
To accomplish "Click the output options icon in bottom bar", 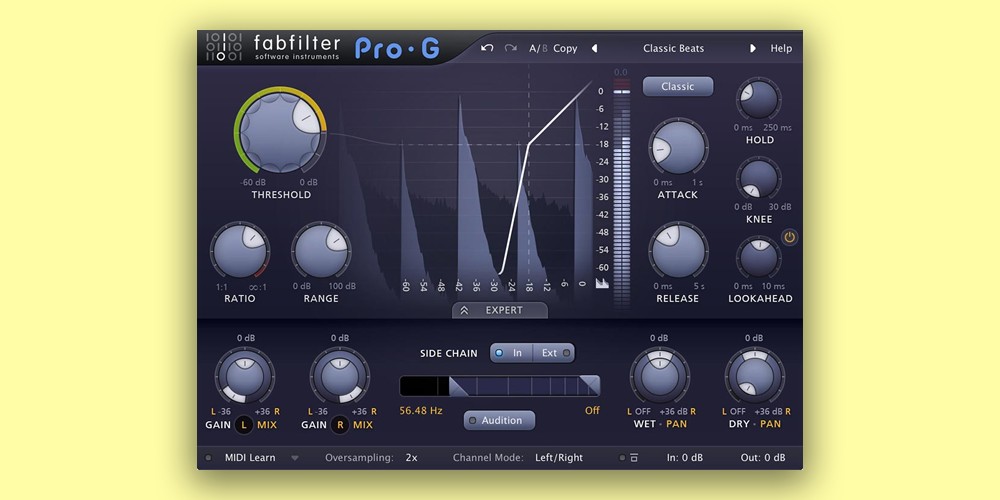I will coord(634,458).
